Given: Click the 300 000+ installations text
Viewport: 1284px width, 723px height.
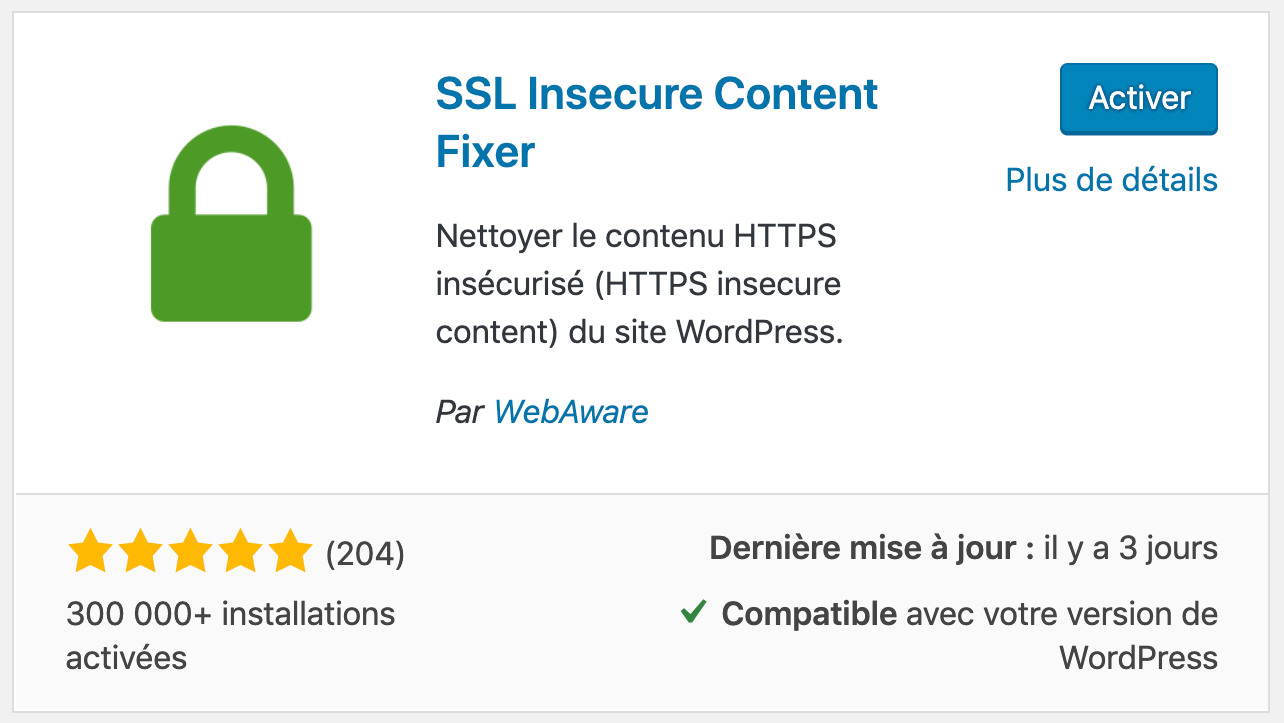Looking at the screenshot, I should pos(230,614).
